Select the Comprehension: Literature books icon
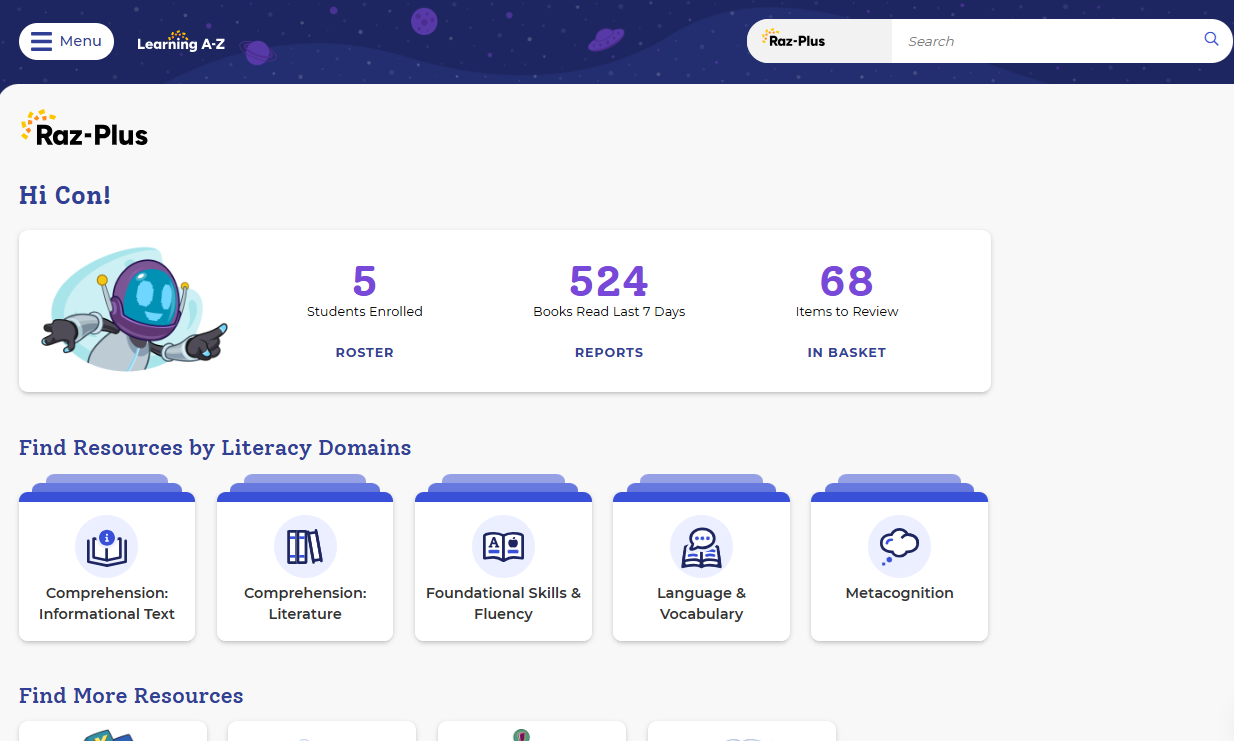 tap(305, 547)
